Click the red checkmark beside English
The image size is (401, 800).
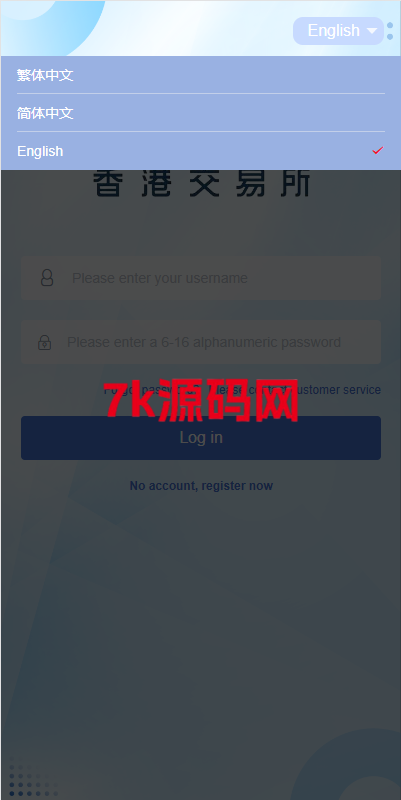tap(378, 151)
